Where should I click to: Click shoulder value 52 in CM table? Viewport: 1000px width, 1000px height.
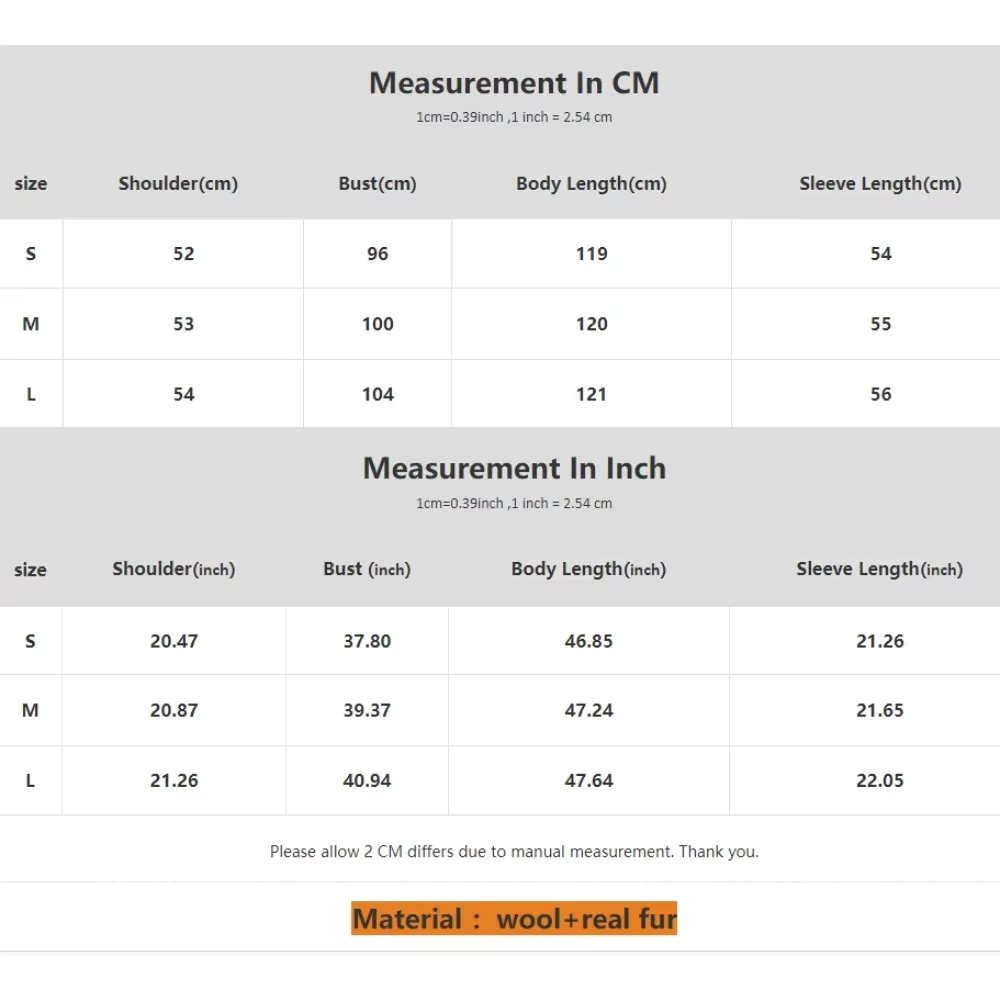pos(183,254)
